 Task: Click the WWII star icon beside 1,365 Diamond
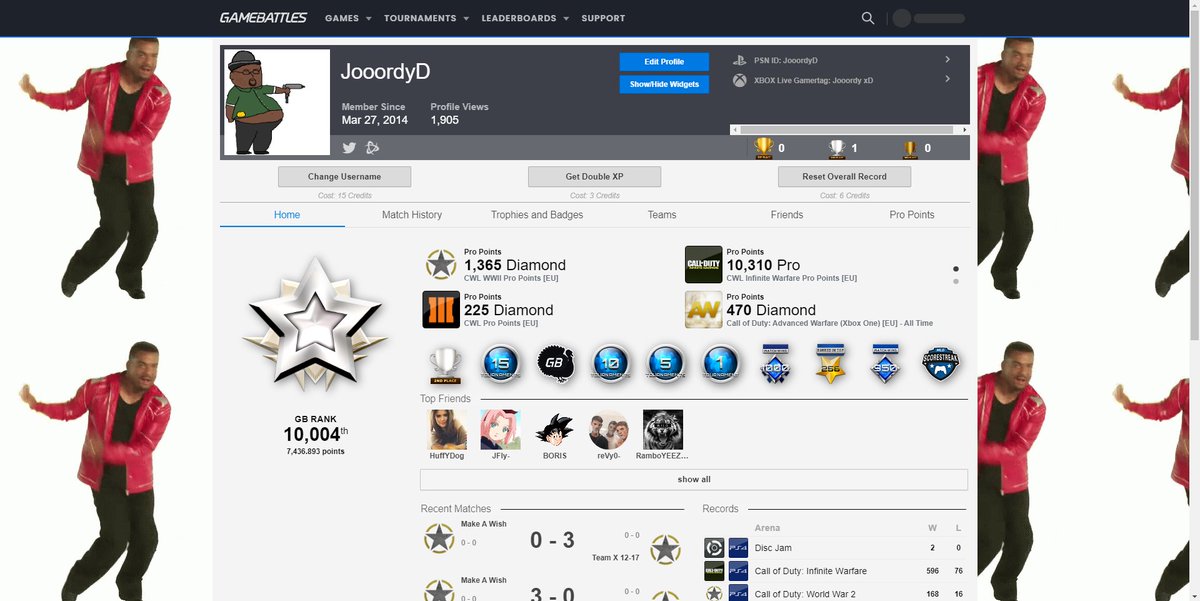[x=439, y=265]
